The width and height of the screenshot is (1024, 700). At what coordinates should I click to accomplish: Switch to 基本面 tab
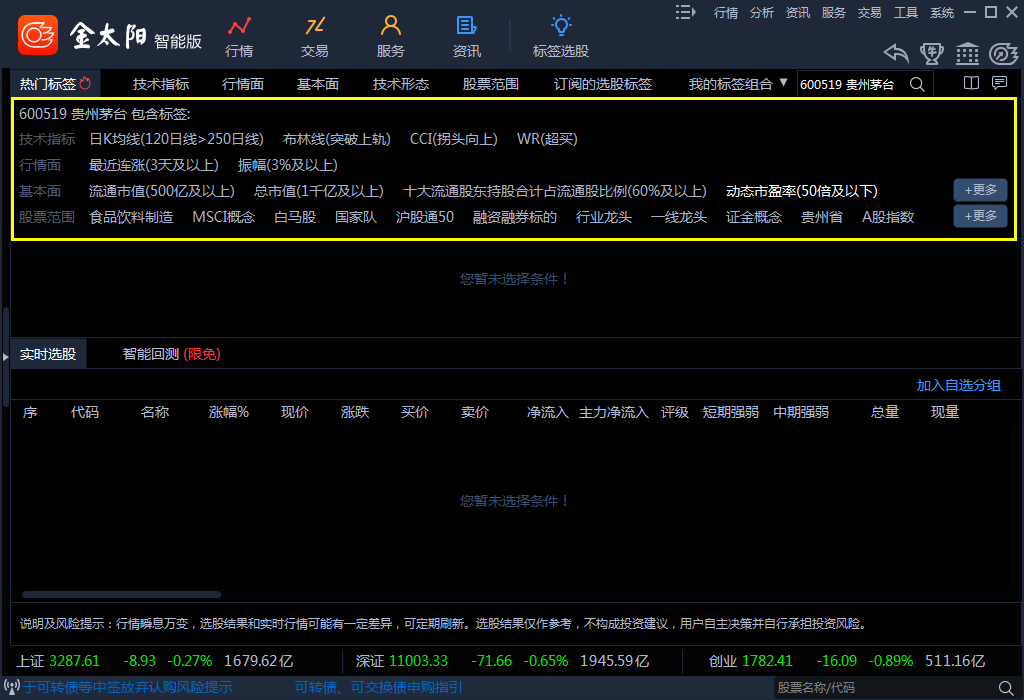(x=318, y=84)
